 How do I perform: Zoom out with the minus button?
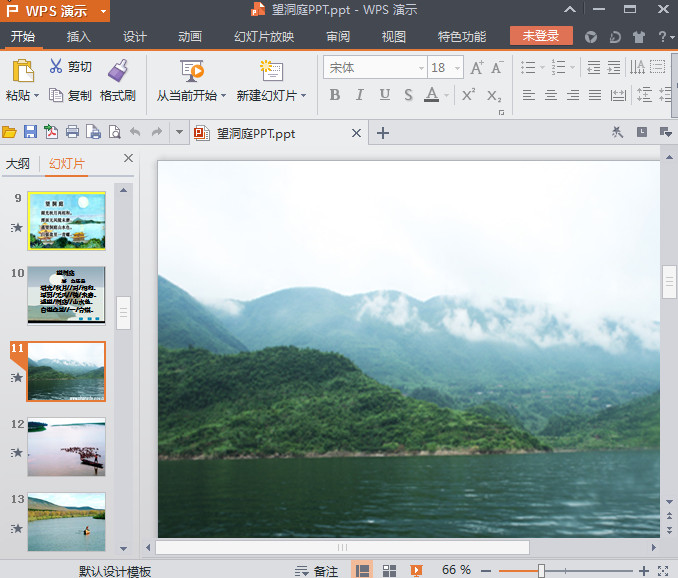(x=486, y=571)
